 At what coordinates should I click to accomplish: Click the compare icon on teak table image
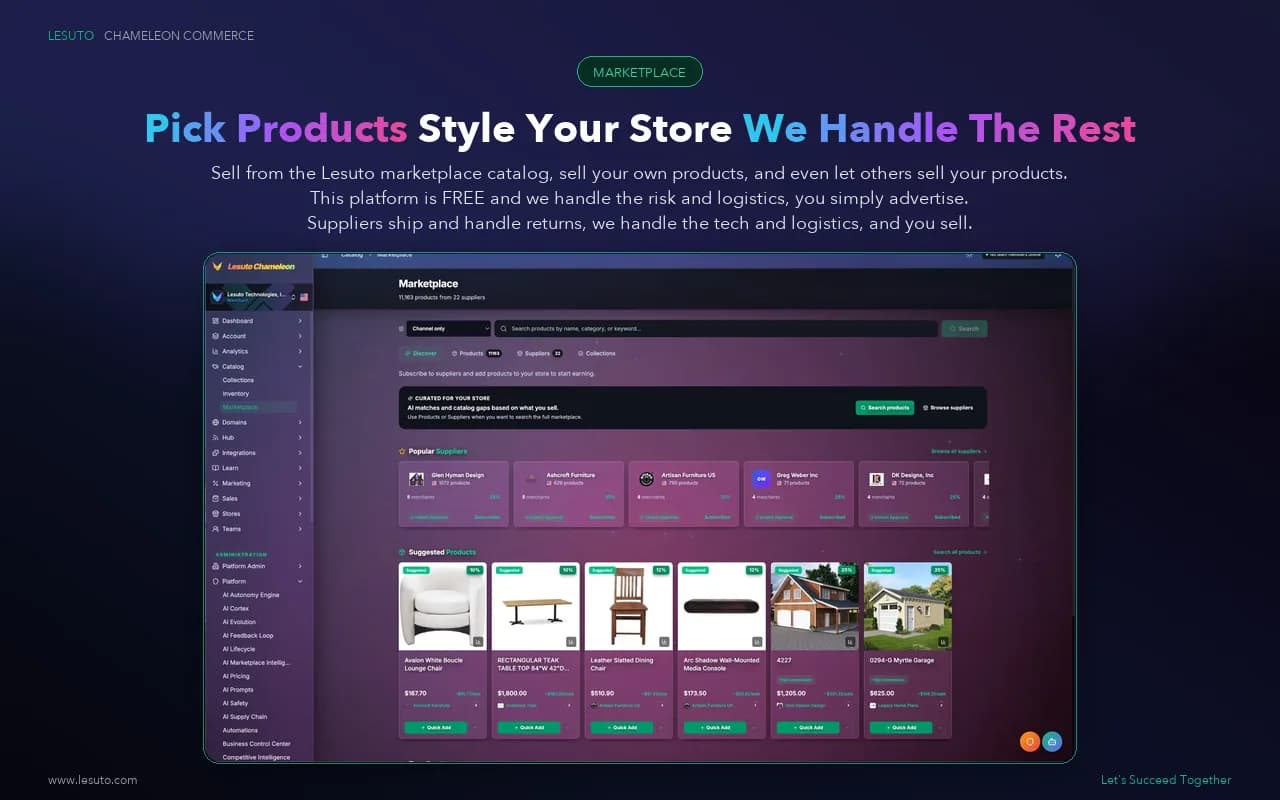tap(571, 642)
